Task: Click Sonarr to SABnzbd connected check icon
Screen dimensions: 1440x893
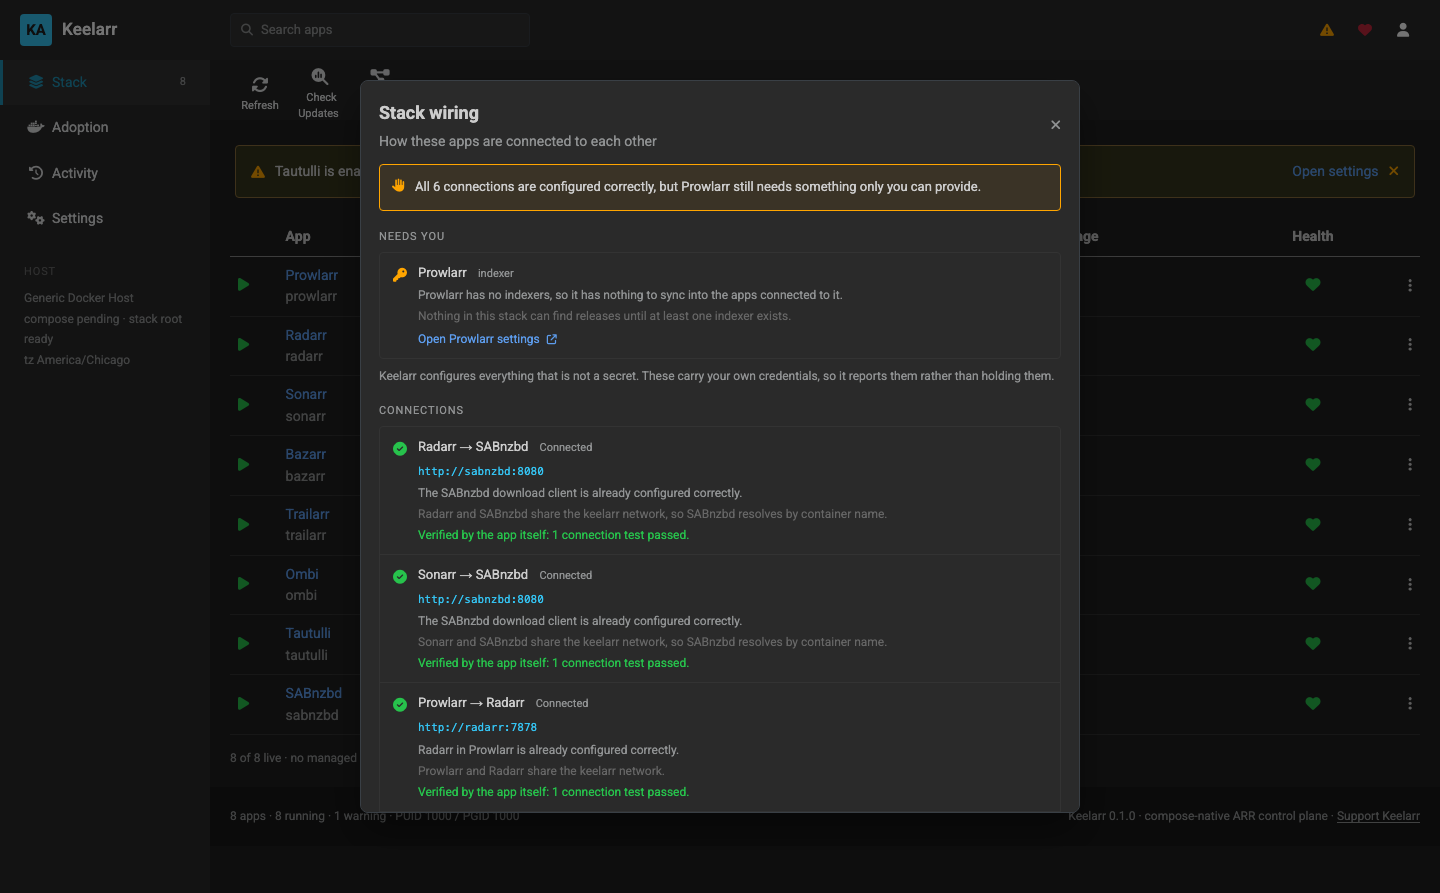Action: [400, 576]
